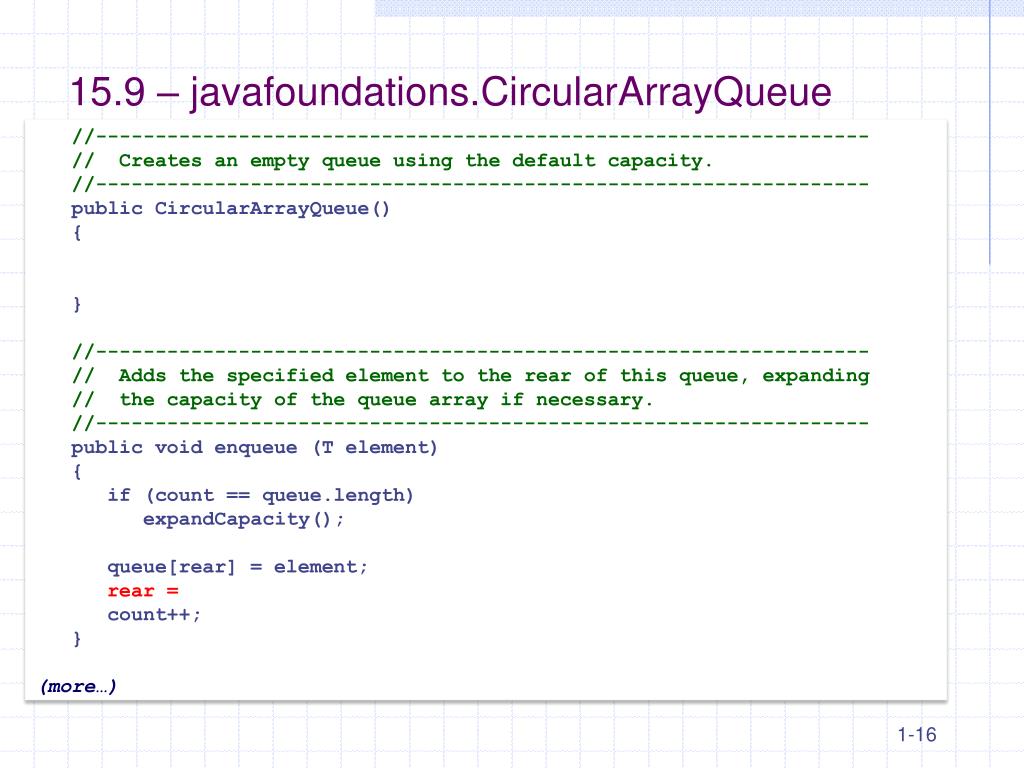Click 'public CircularArrayQueue()' constructor line
This screenshot has height=768, width=1024.
(231, 209)
